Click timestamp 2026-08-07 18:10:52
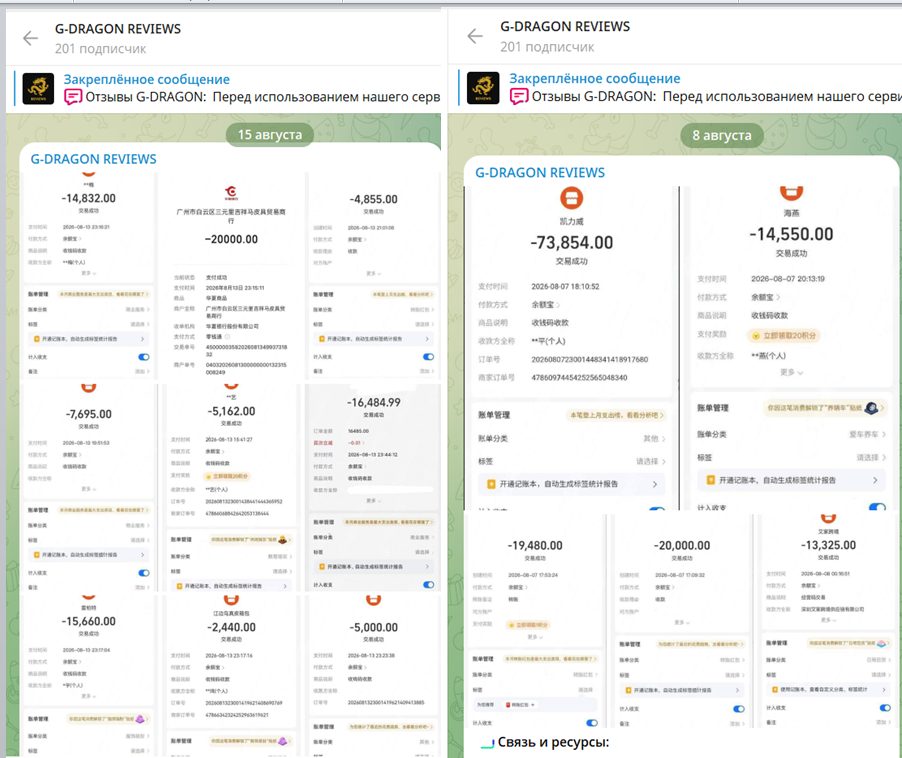Screen dimensions: 902x758 (565, 286)
